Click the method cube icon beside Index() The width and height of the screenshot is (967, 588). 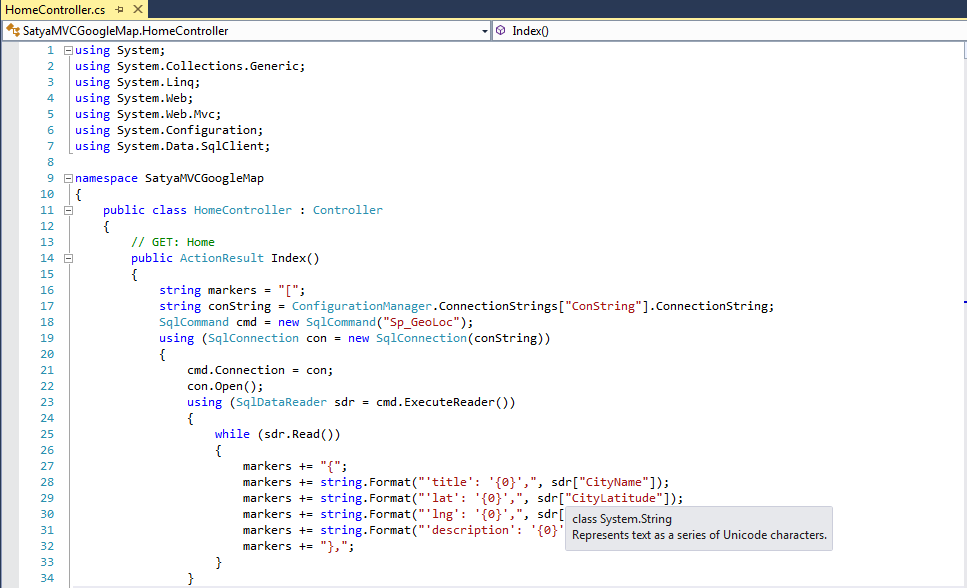tap(501, 31)
